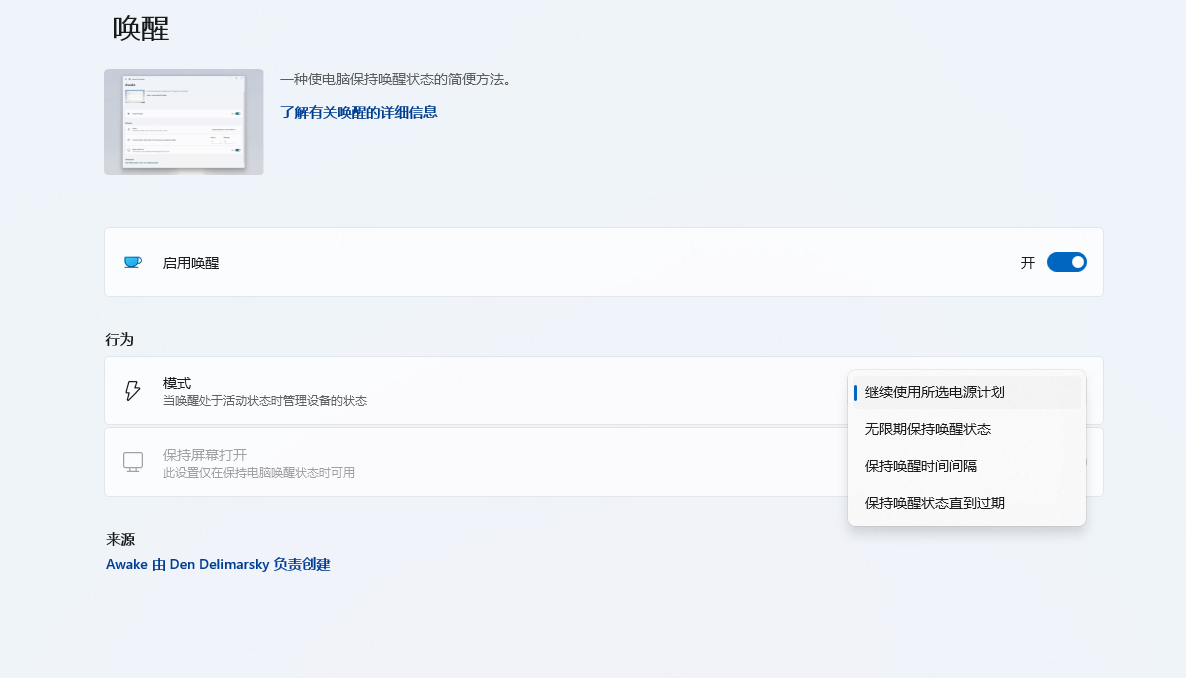Click the 行为 section heading
Screen dimensions: 1186x678
[x=120, y=340]
